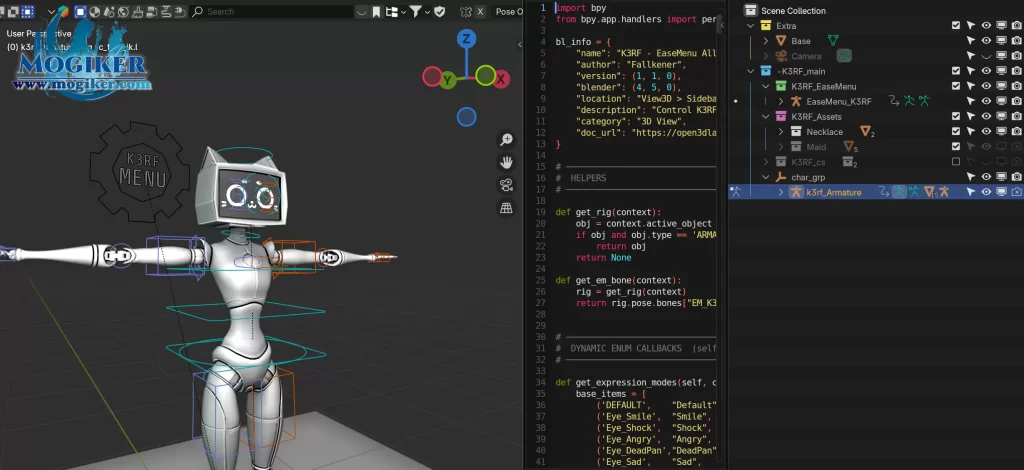Select the Camera row in outliner
This screenshot has width=1024, height=470.
click(x=875, y=56)
